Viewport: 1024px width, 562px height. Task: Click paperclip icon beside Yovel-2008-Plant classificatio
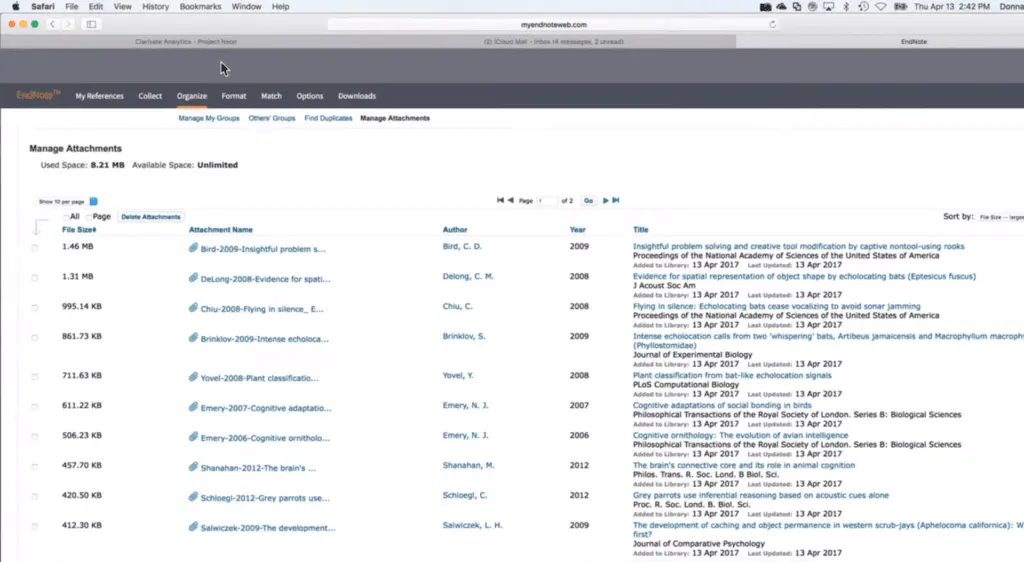pyautogui.click(x=193, y=377)
